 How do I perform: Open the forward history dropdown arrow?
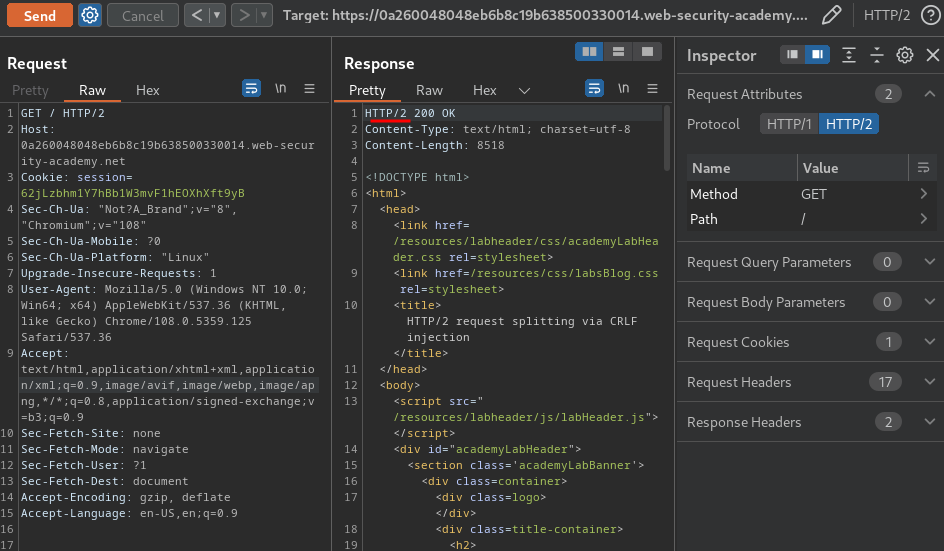(x=264, y=15)
